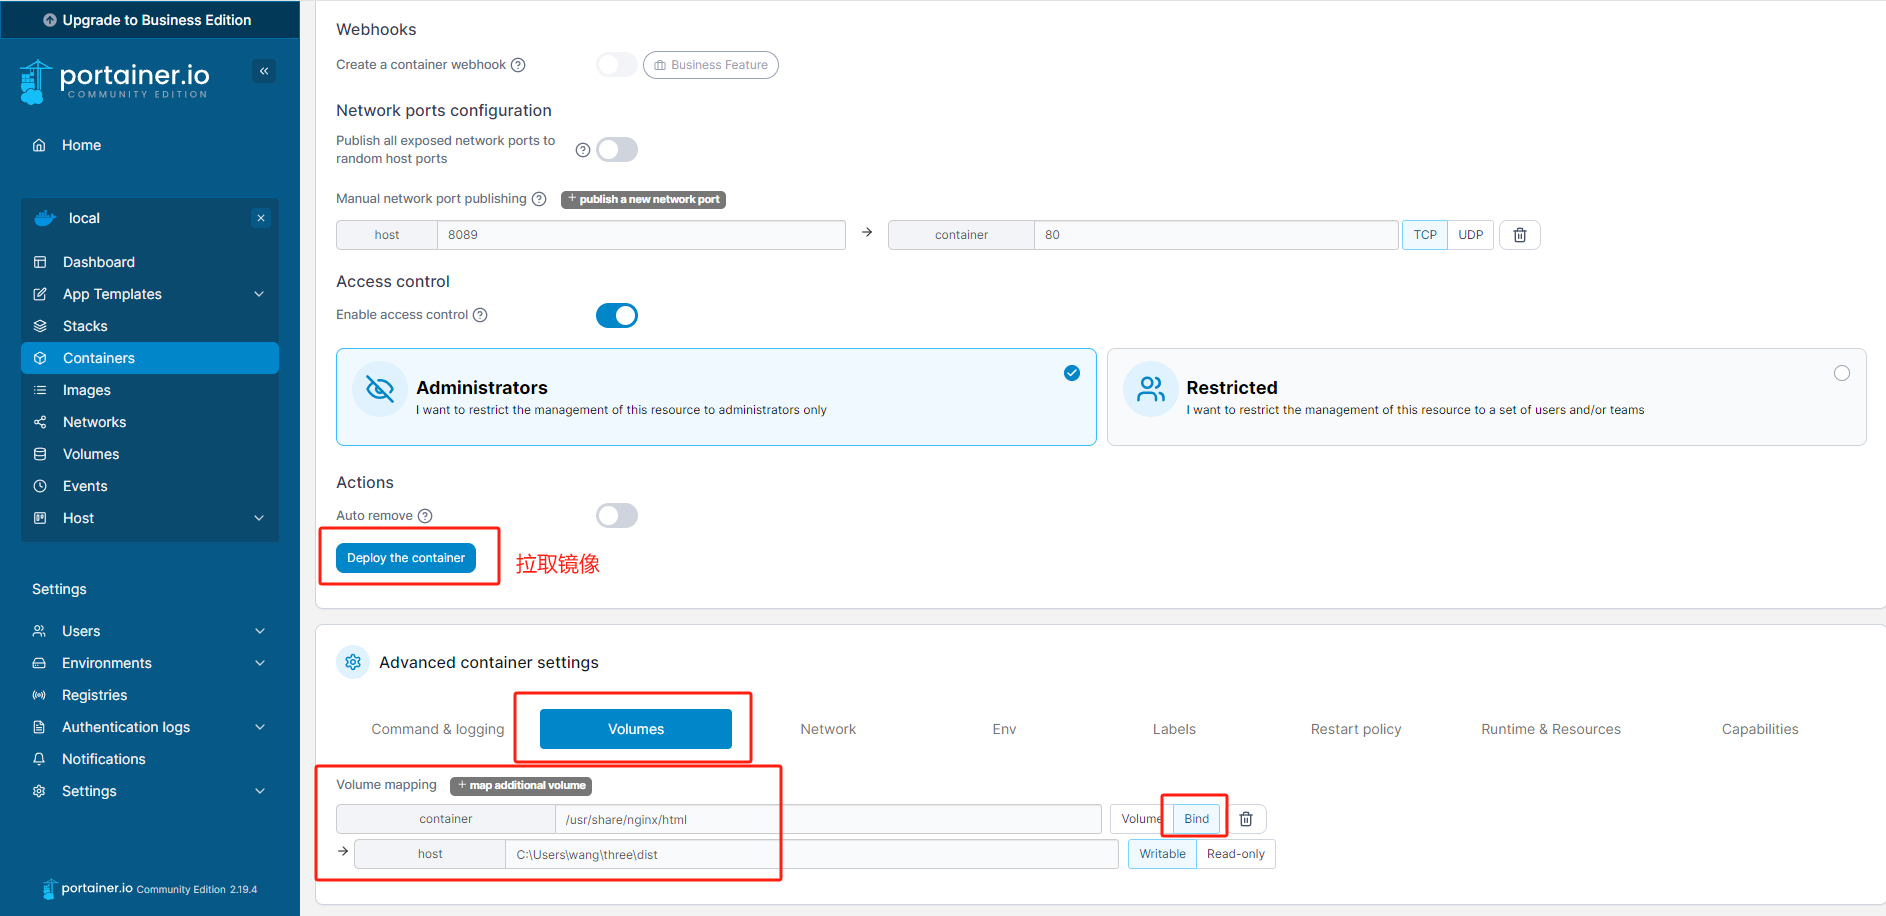The width and height of the screenshot is (1886, 916).
Task: Open the Env tab
Action: coord(1004,729)
